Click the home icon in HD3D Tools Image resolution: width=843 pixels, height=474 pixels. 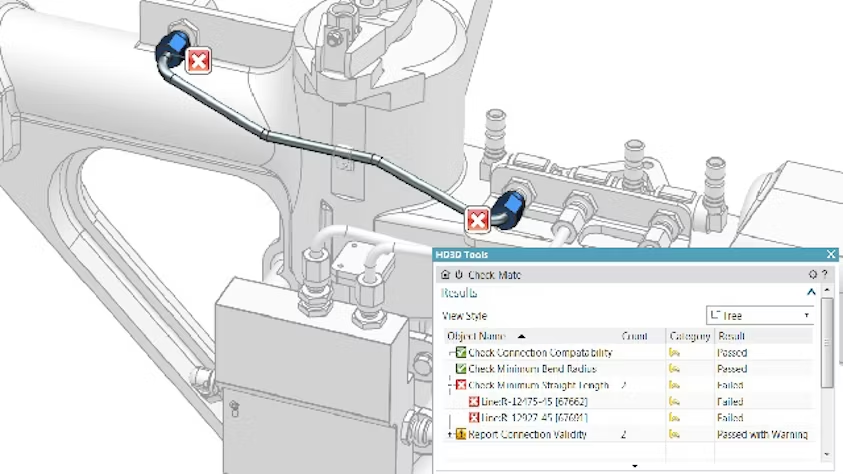[445, 275]
